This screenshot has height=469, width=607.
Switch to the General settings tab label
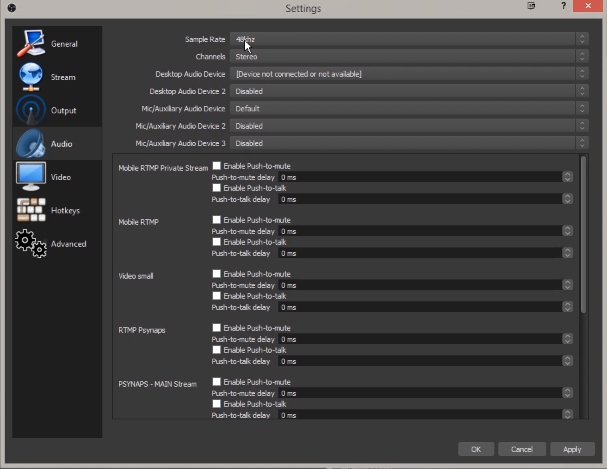(64, 44)
